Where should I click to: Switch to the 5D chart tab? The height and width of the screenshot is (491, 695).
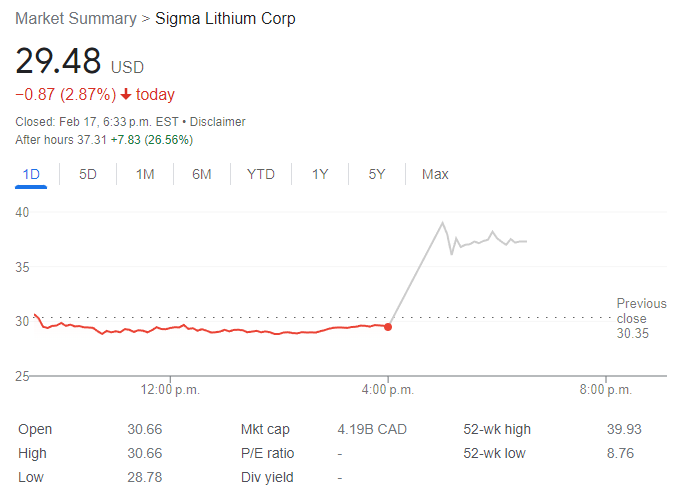pyautogui.click(x=88, y=174)
